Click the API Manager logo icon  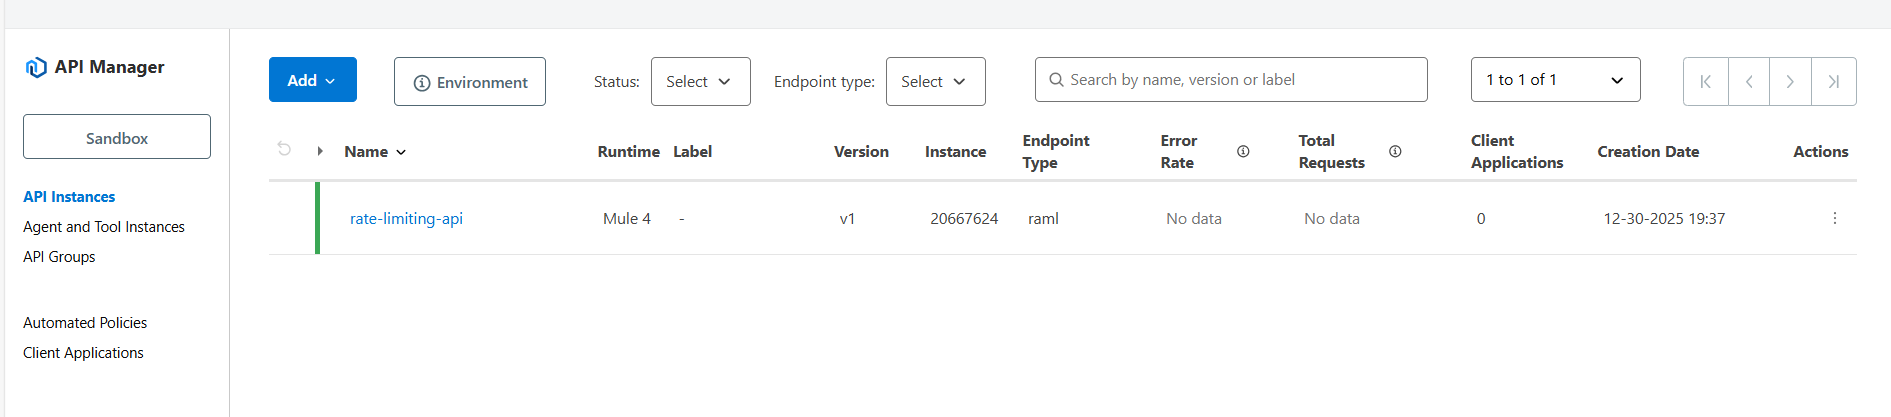[36, 67]
